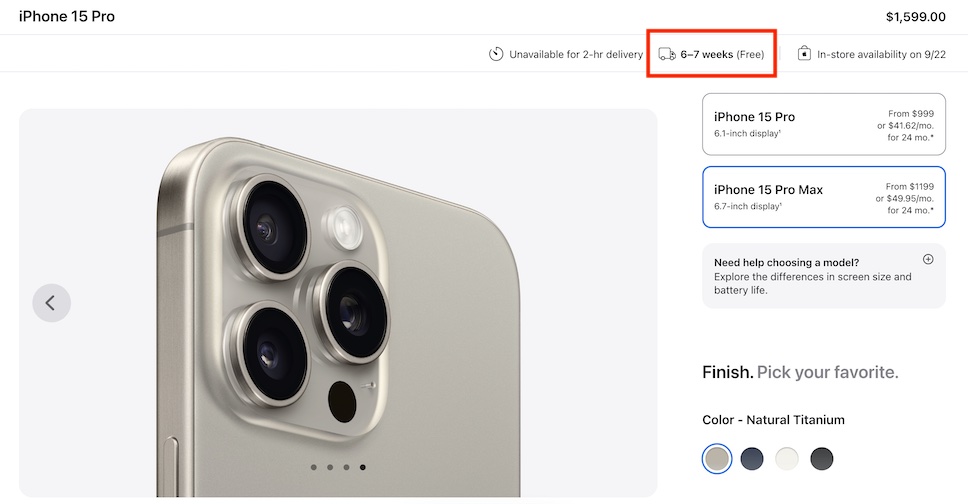
Task: Click the 2-hr delivery clock icon
Action: pyautogui.click(x=496, y=54)
